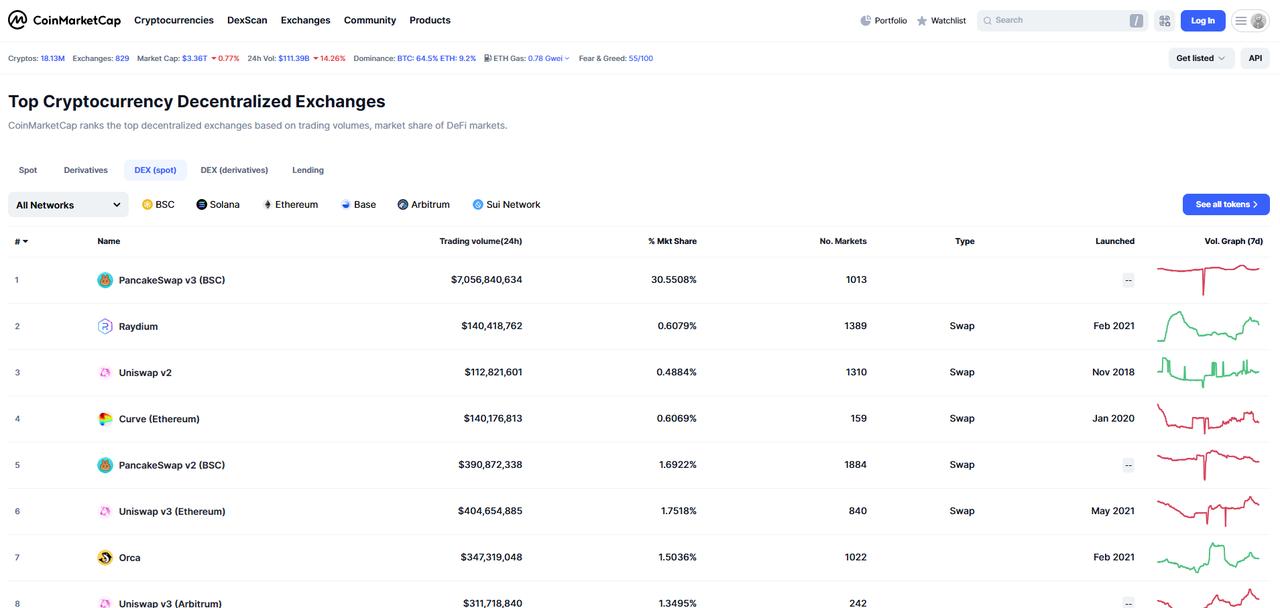
Task: Click Orca 7d volume graph
Action: click(1208, 557)
